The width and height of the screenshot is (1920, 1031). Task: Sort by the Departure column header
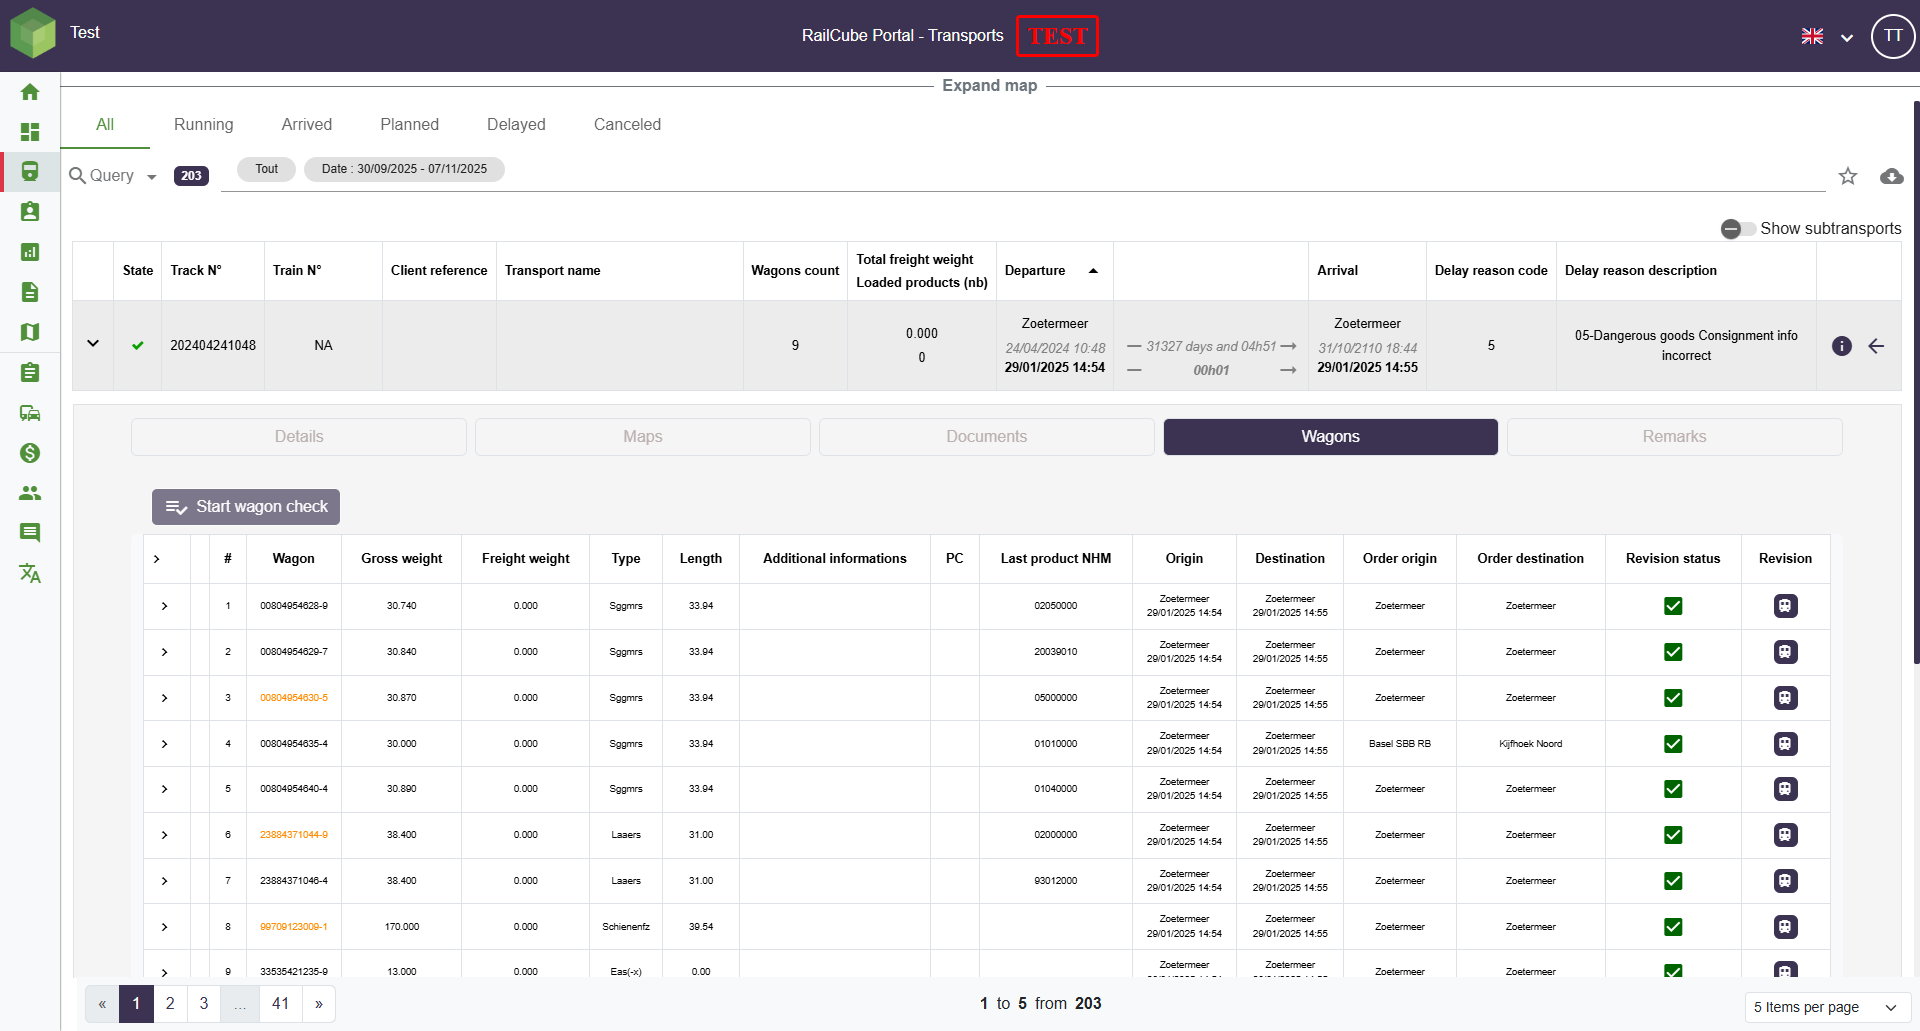click(1035, 271)
